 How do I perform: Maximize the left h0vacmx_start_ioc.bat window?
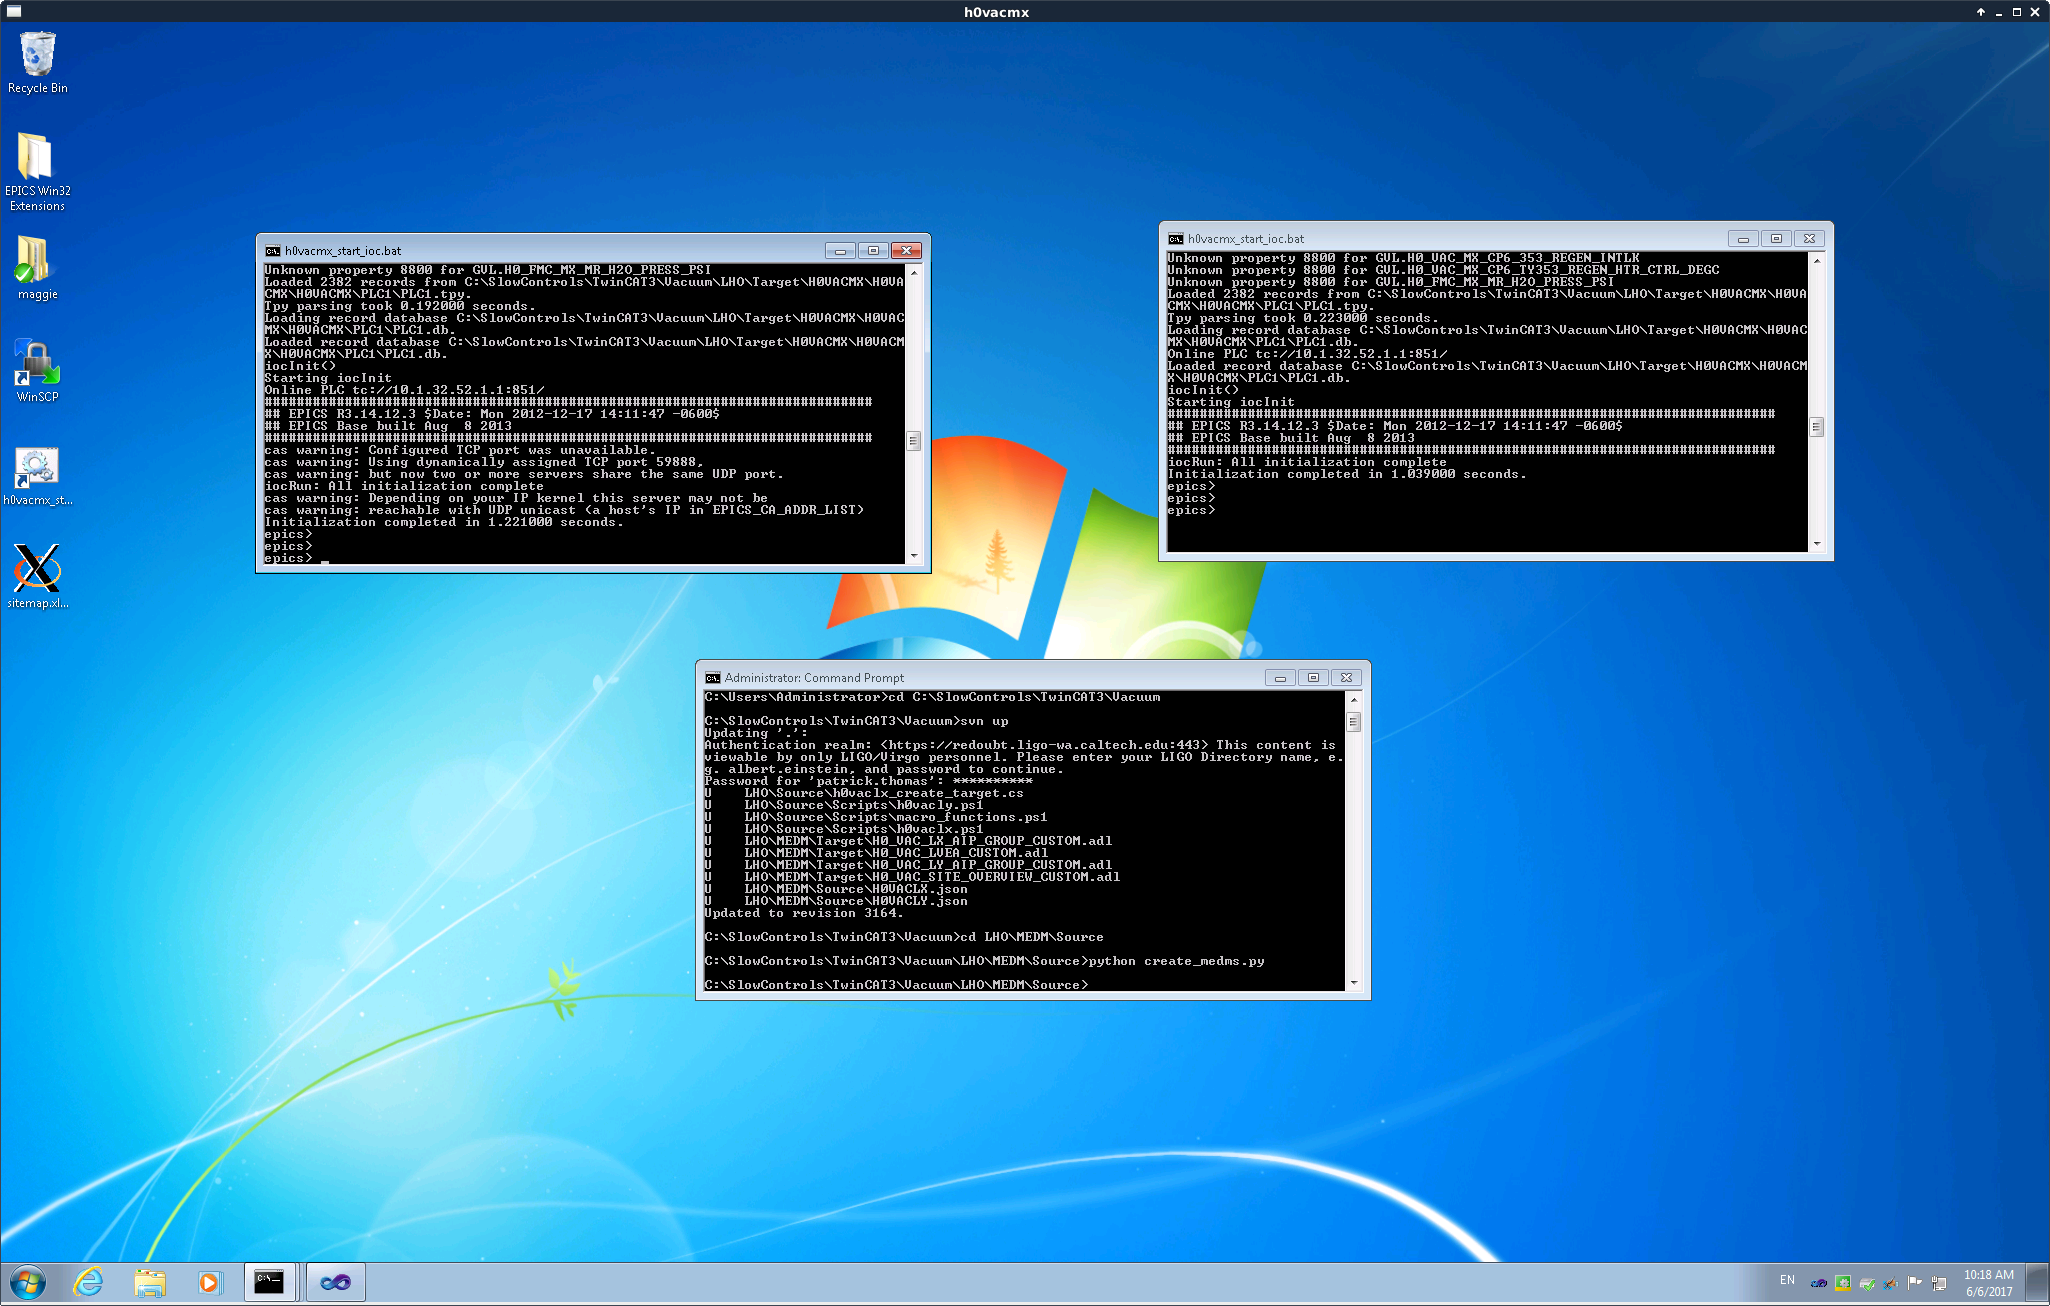click(873, 251)
